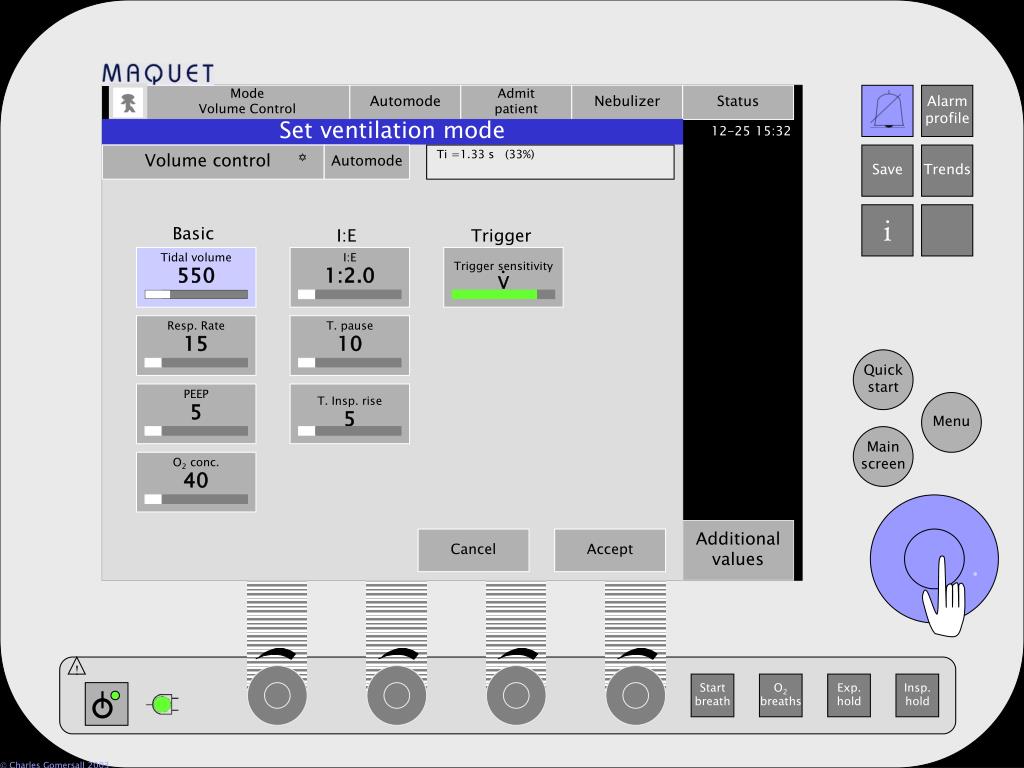Click the Start breath button
This screenshot has width=1024, height=768.
tap(712, 696)
